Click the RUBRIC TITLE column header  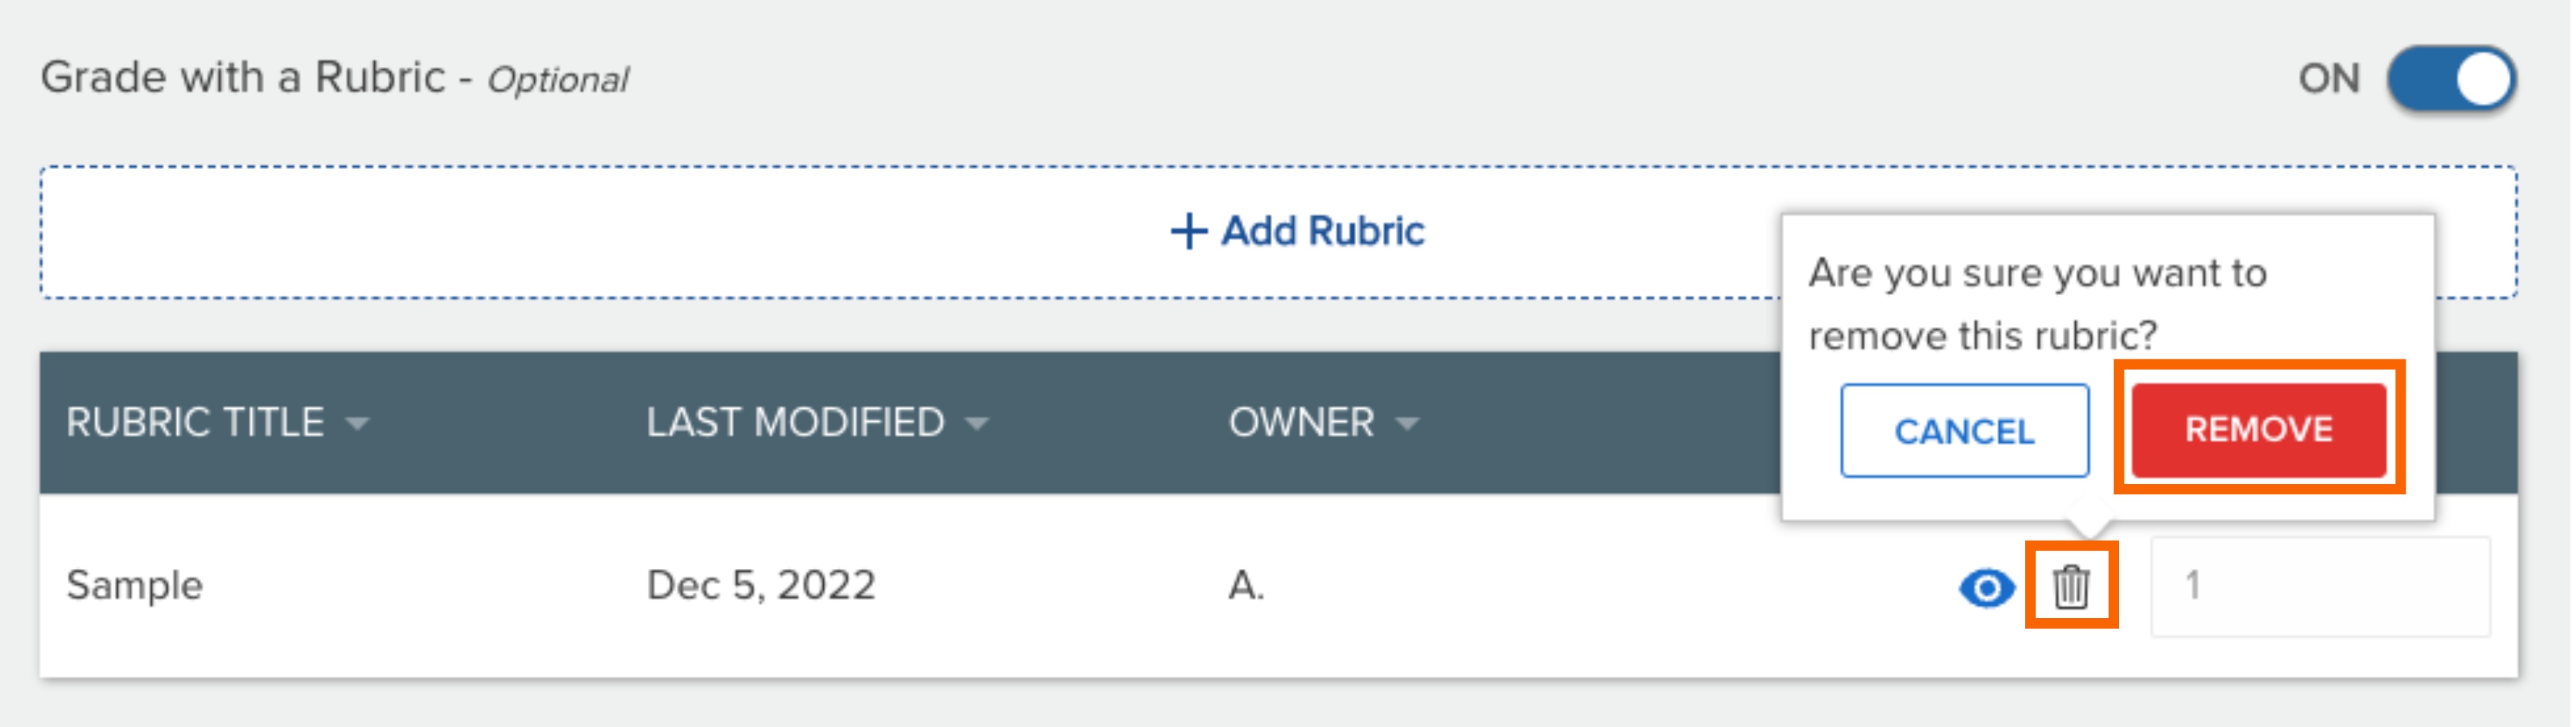(x=196, y=423)
